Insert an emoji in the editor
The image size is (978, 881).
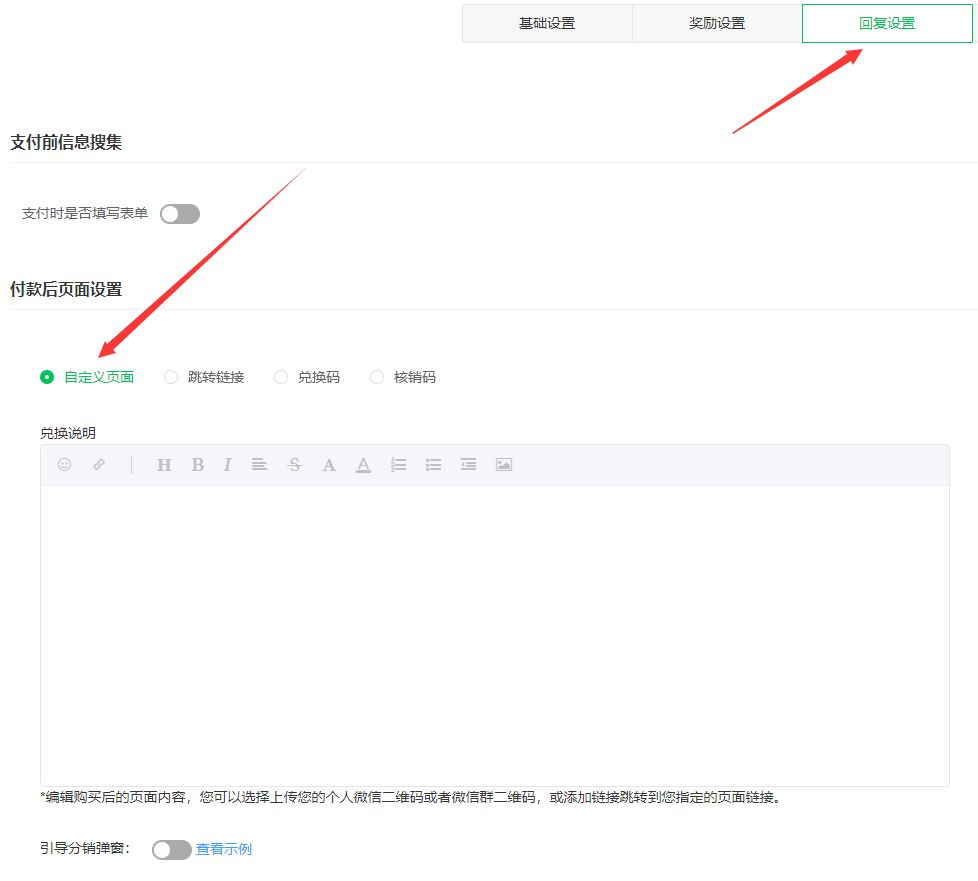pyautogui.click(x=64, y=464)
